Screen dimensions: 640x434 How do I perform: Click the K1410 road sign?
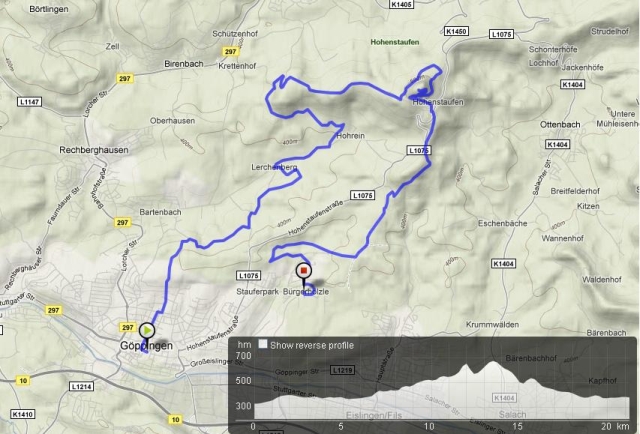(x=22, y=414)
